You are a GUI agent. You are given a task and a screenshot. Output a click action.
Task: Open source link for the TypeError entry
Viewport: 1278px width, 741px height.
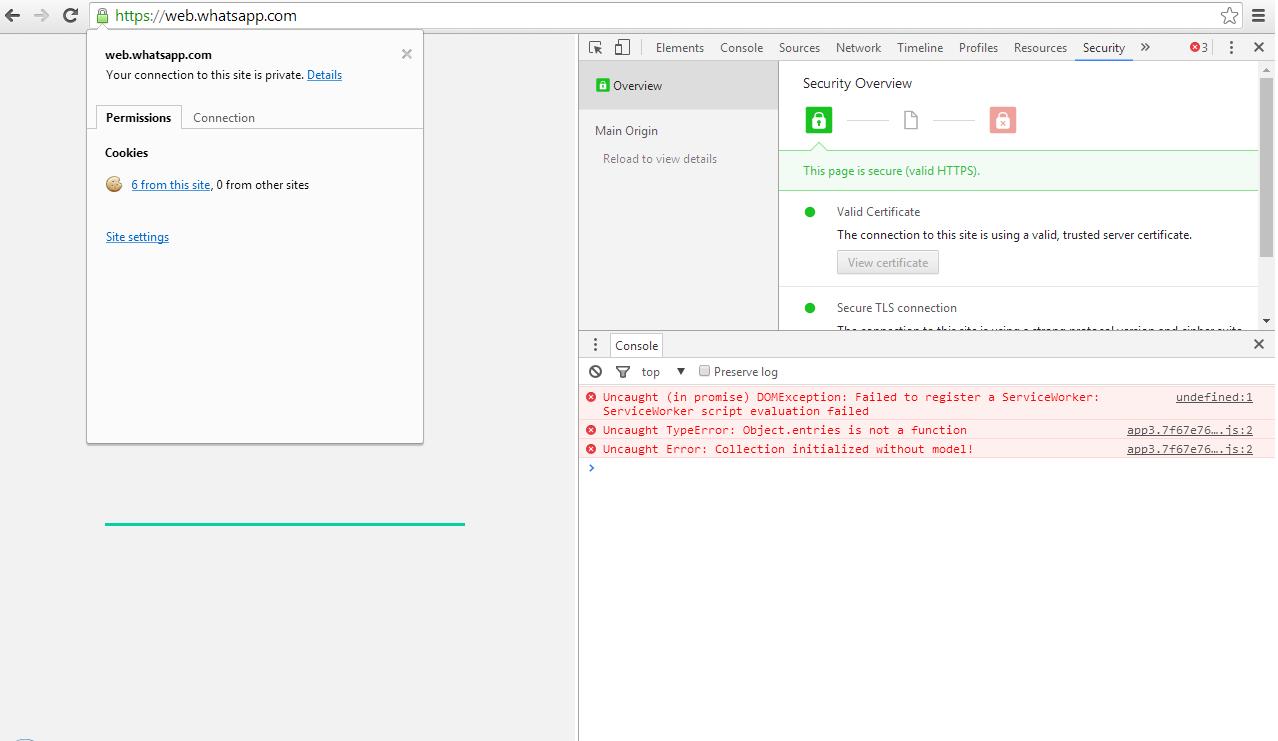pyautogui.click(x=1190, y=430)
